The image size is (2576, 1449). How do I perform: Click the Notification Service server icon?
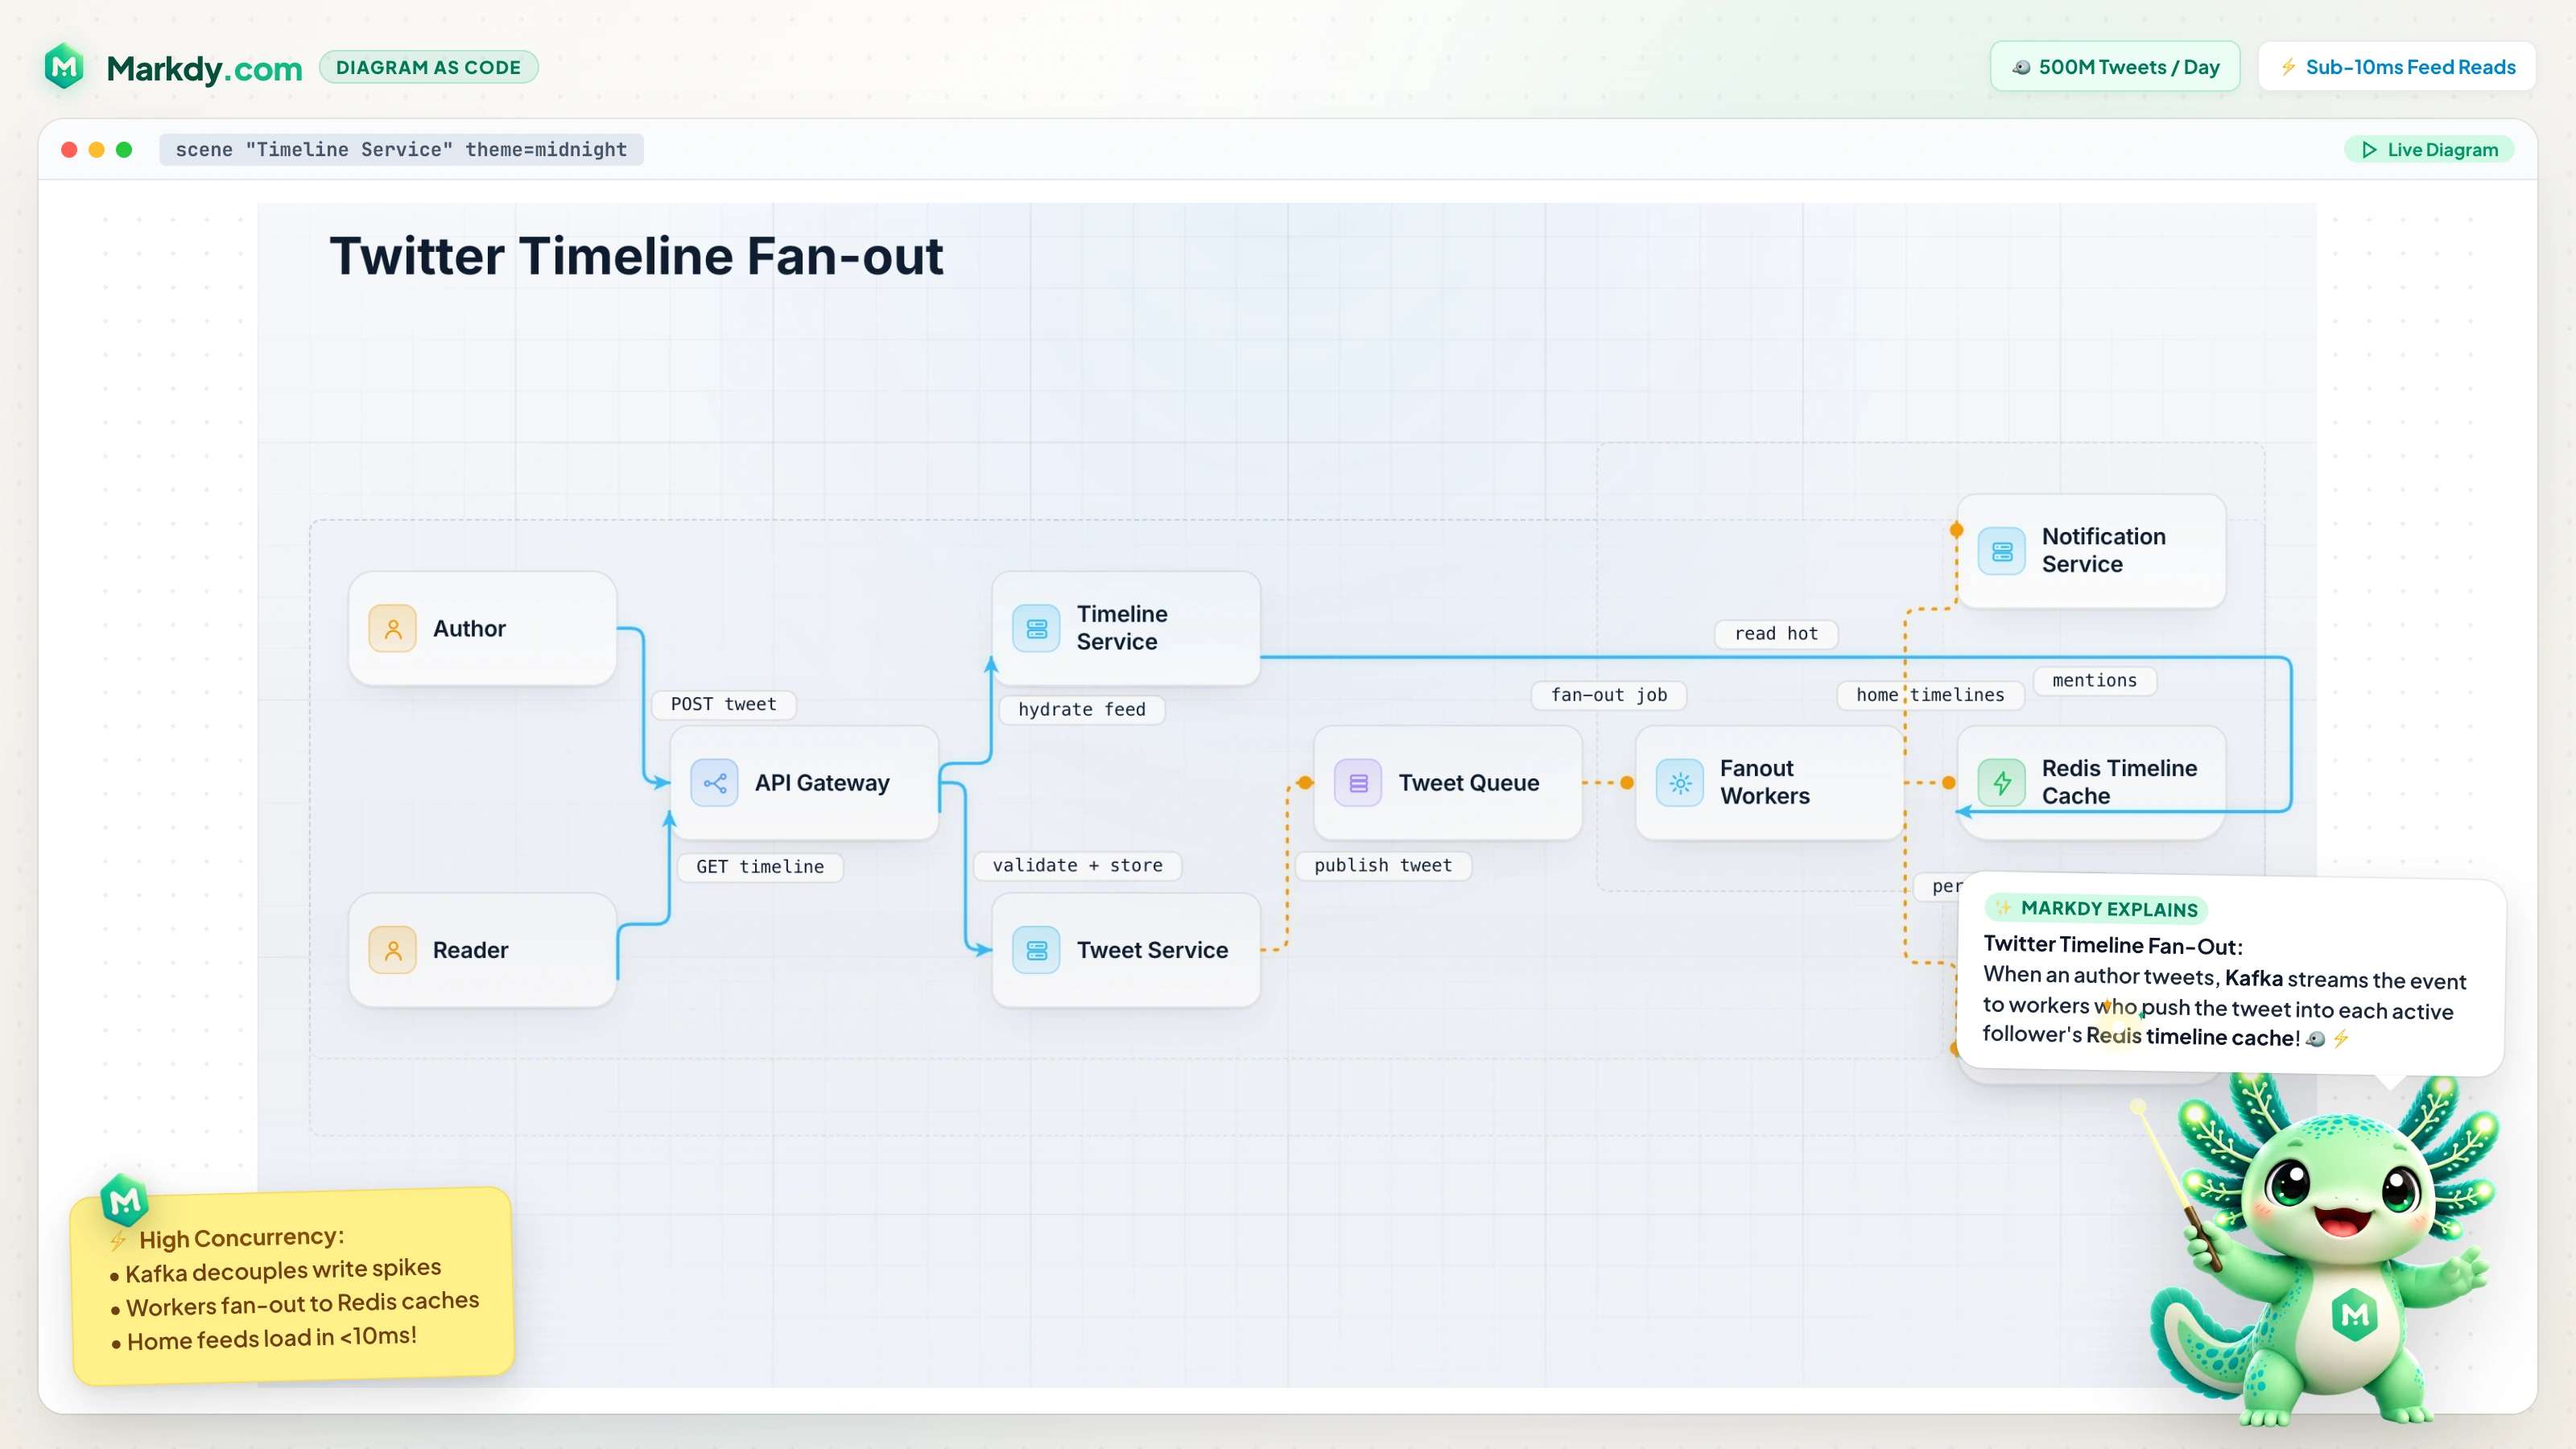2002,551
